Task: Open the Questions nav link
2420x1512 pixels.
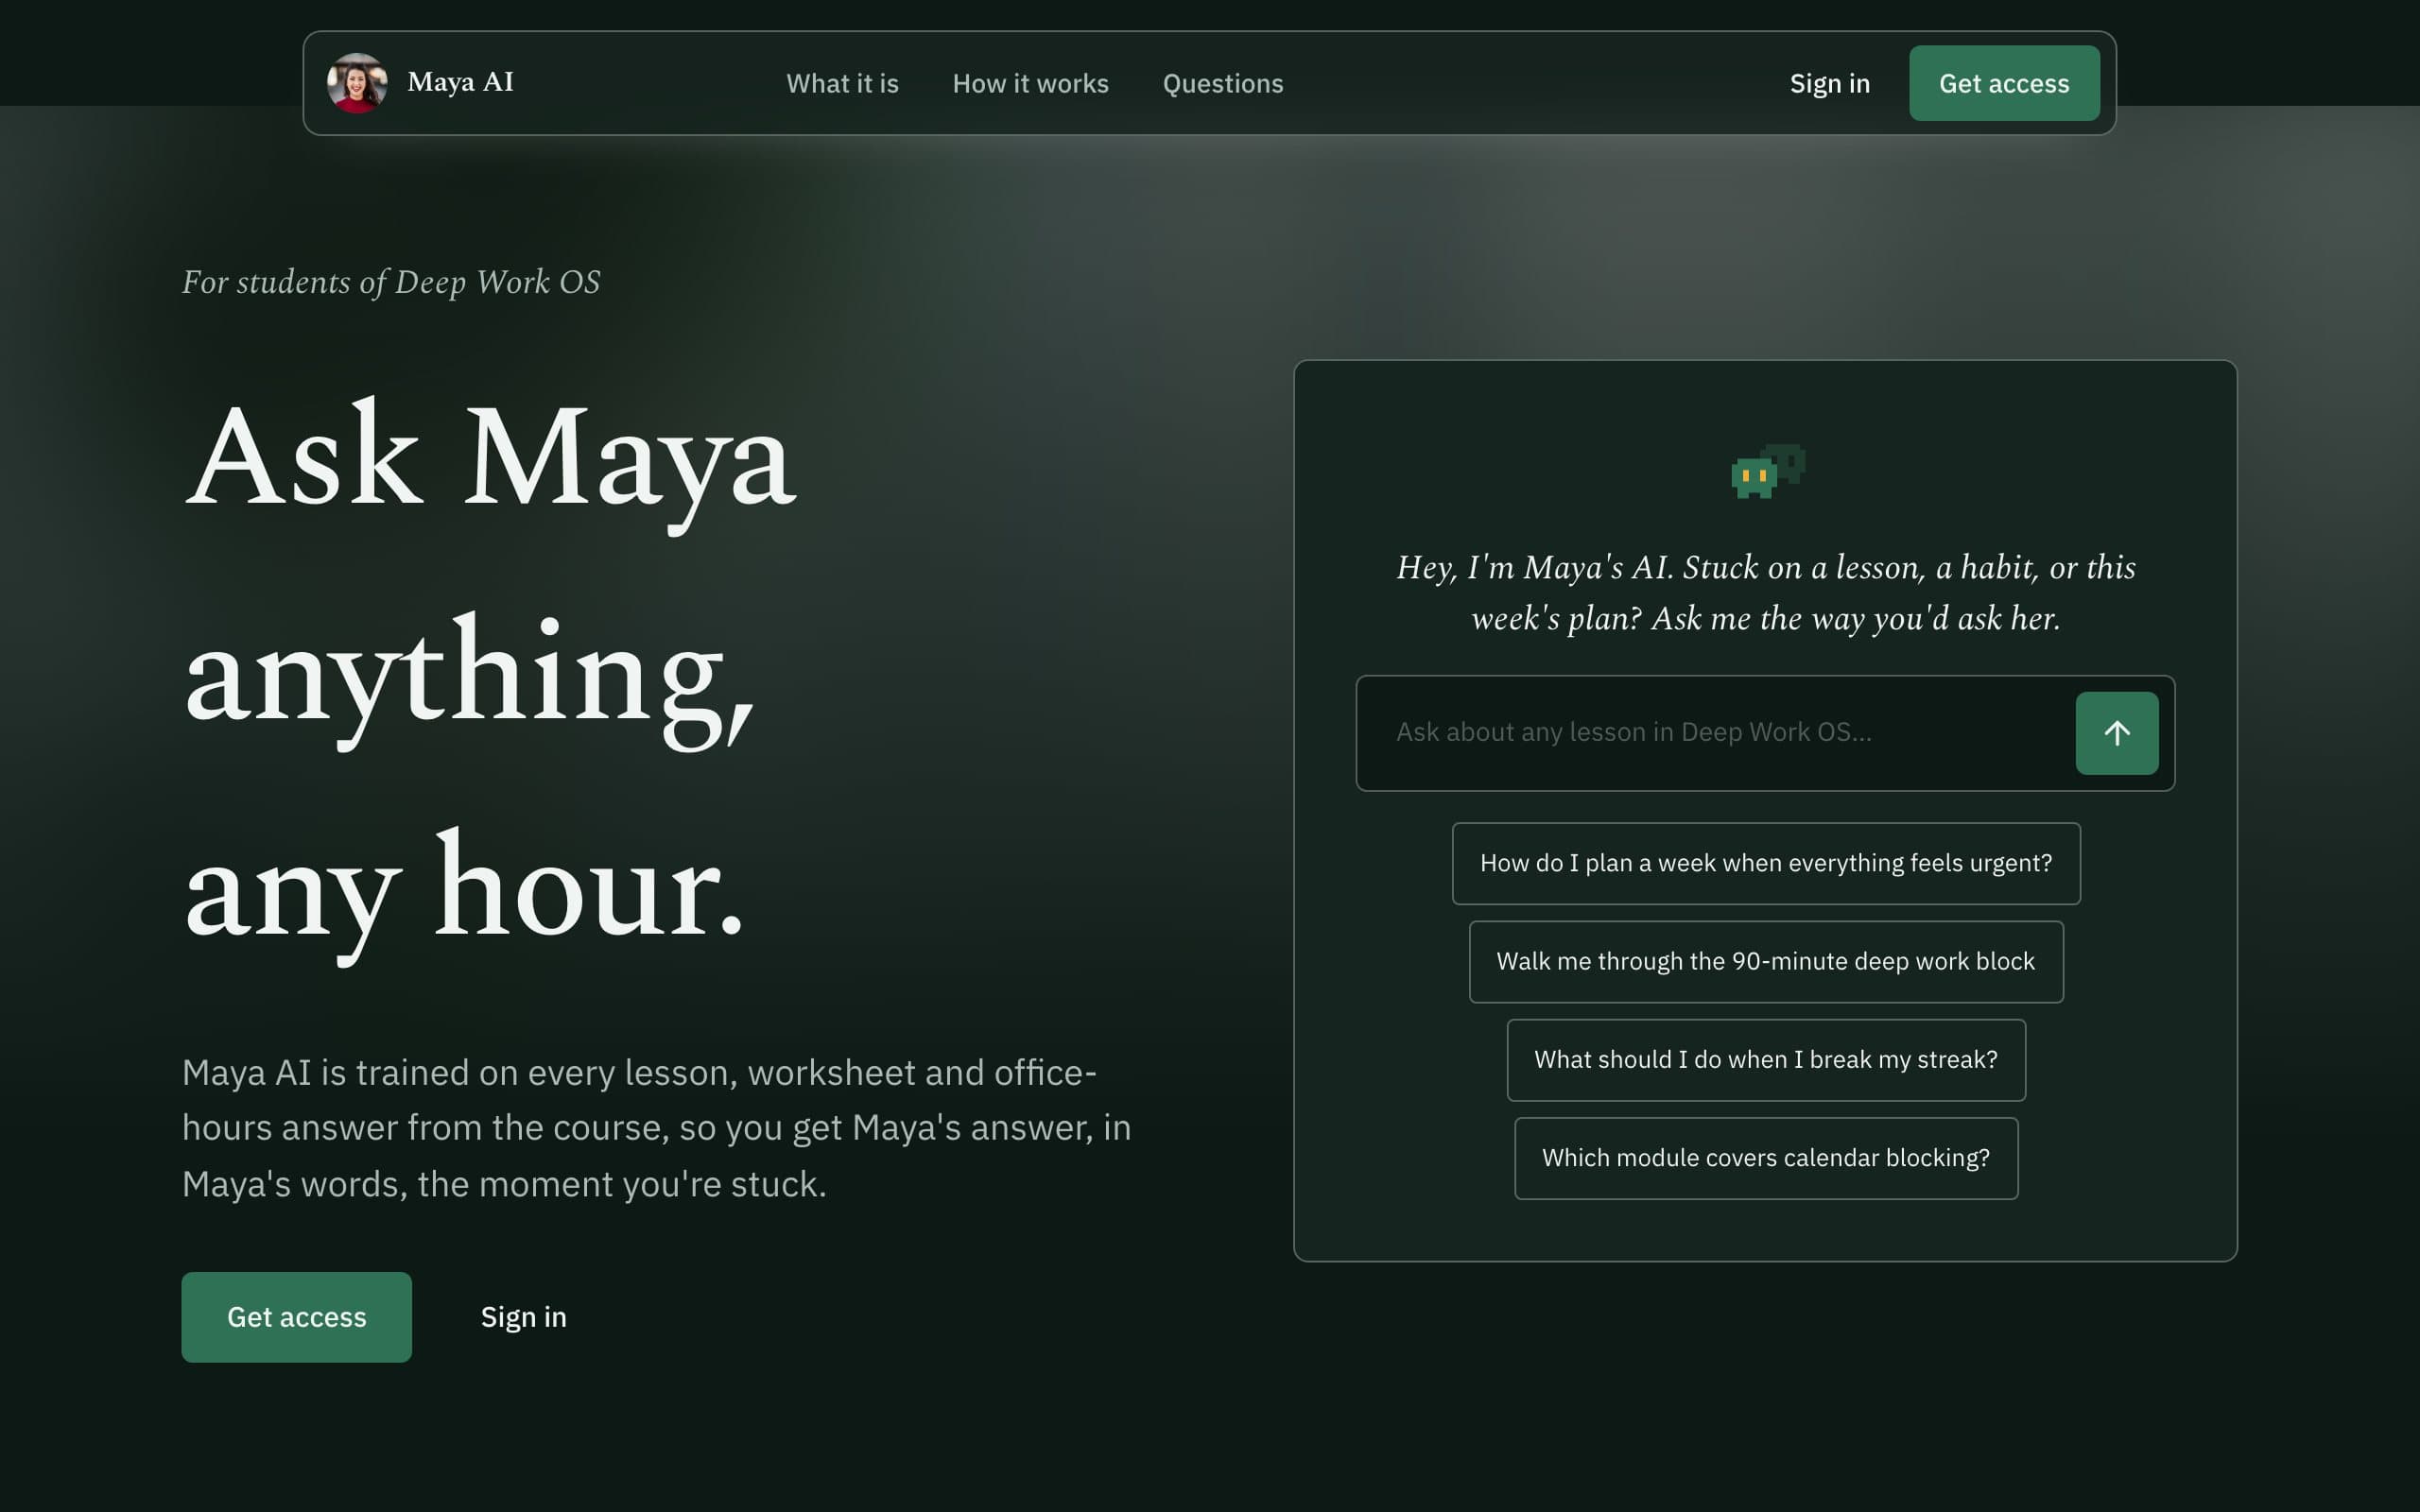Action: [x=1222, y=83]
